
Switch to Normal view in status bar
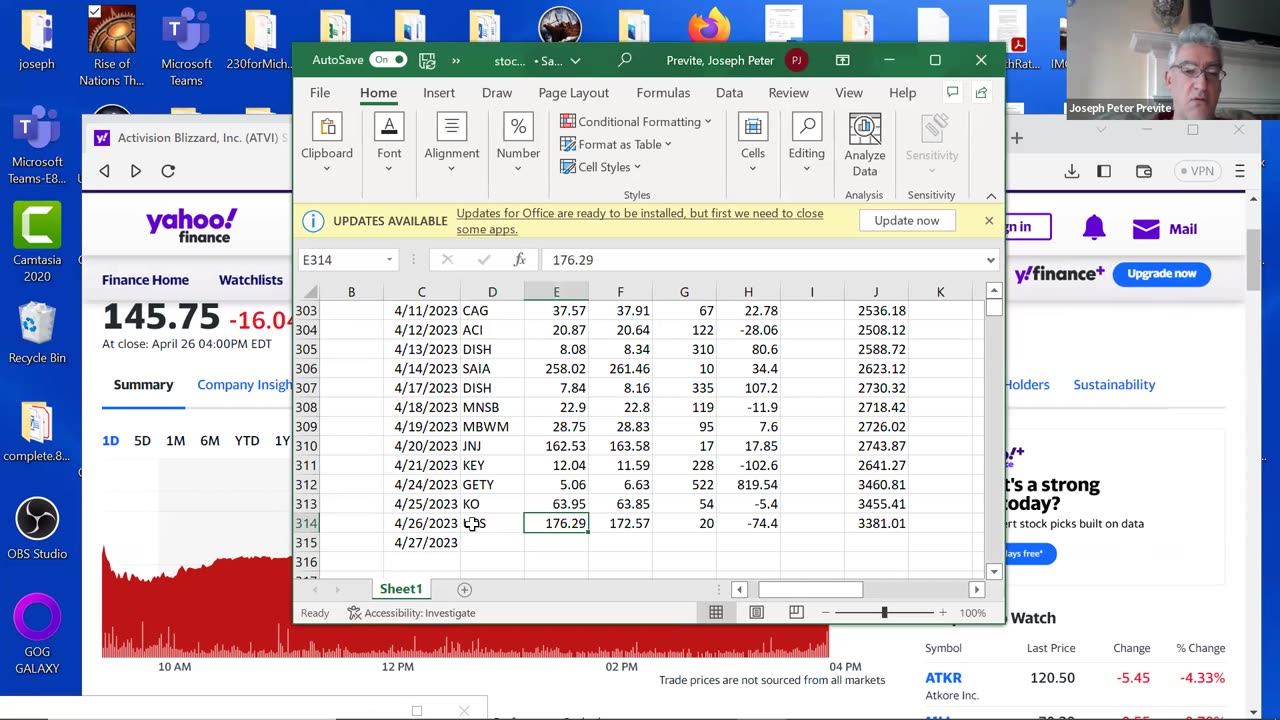(x=716, y=612)
